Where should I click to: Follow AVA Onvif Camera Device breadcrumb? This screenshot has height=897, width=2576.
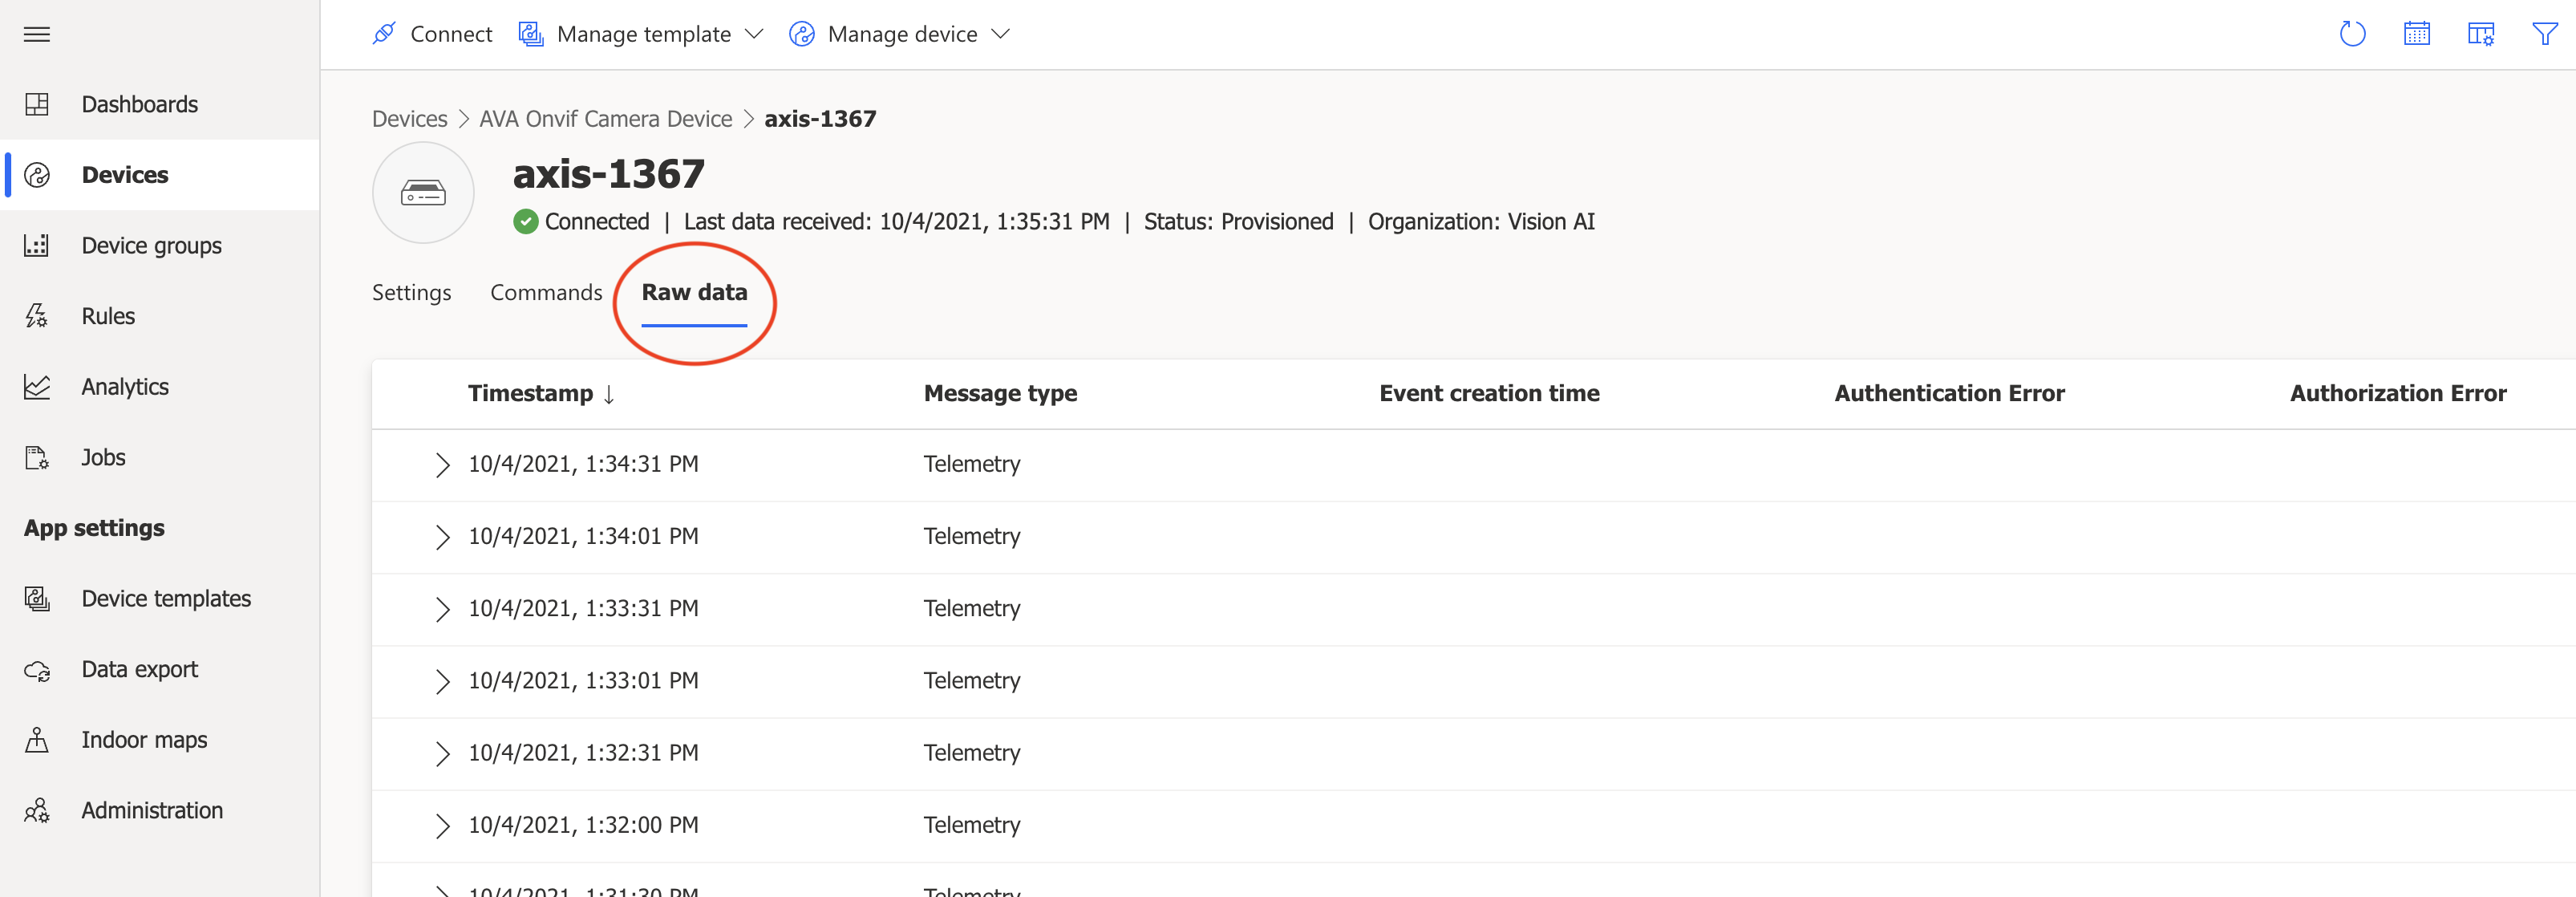tap(605, 119)
